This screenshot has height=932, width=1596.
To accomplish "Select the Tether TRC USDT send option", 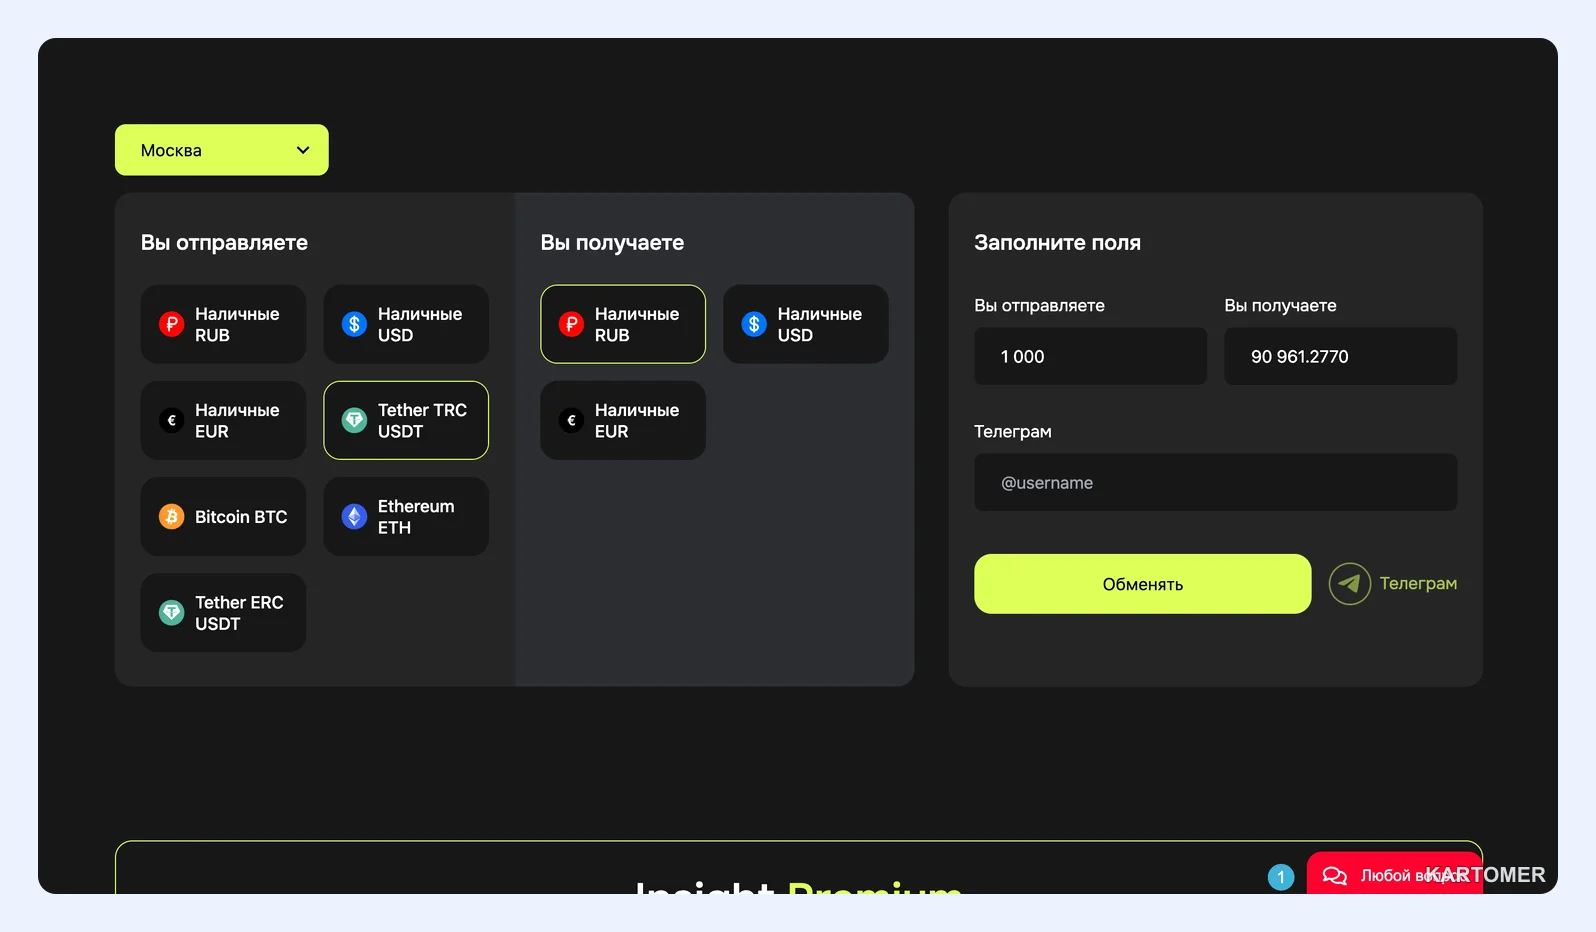I will (406, 421).
